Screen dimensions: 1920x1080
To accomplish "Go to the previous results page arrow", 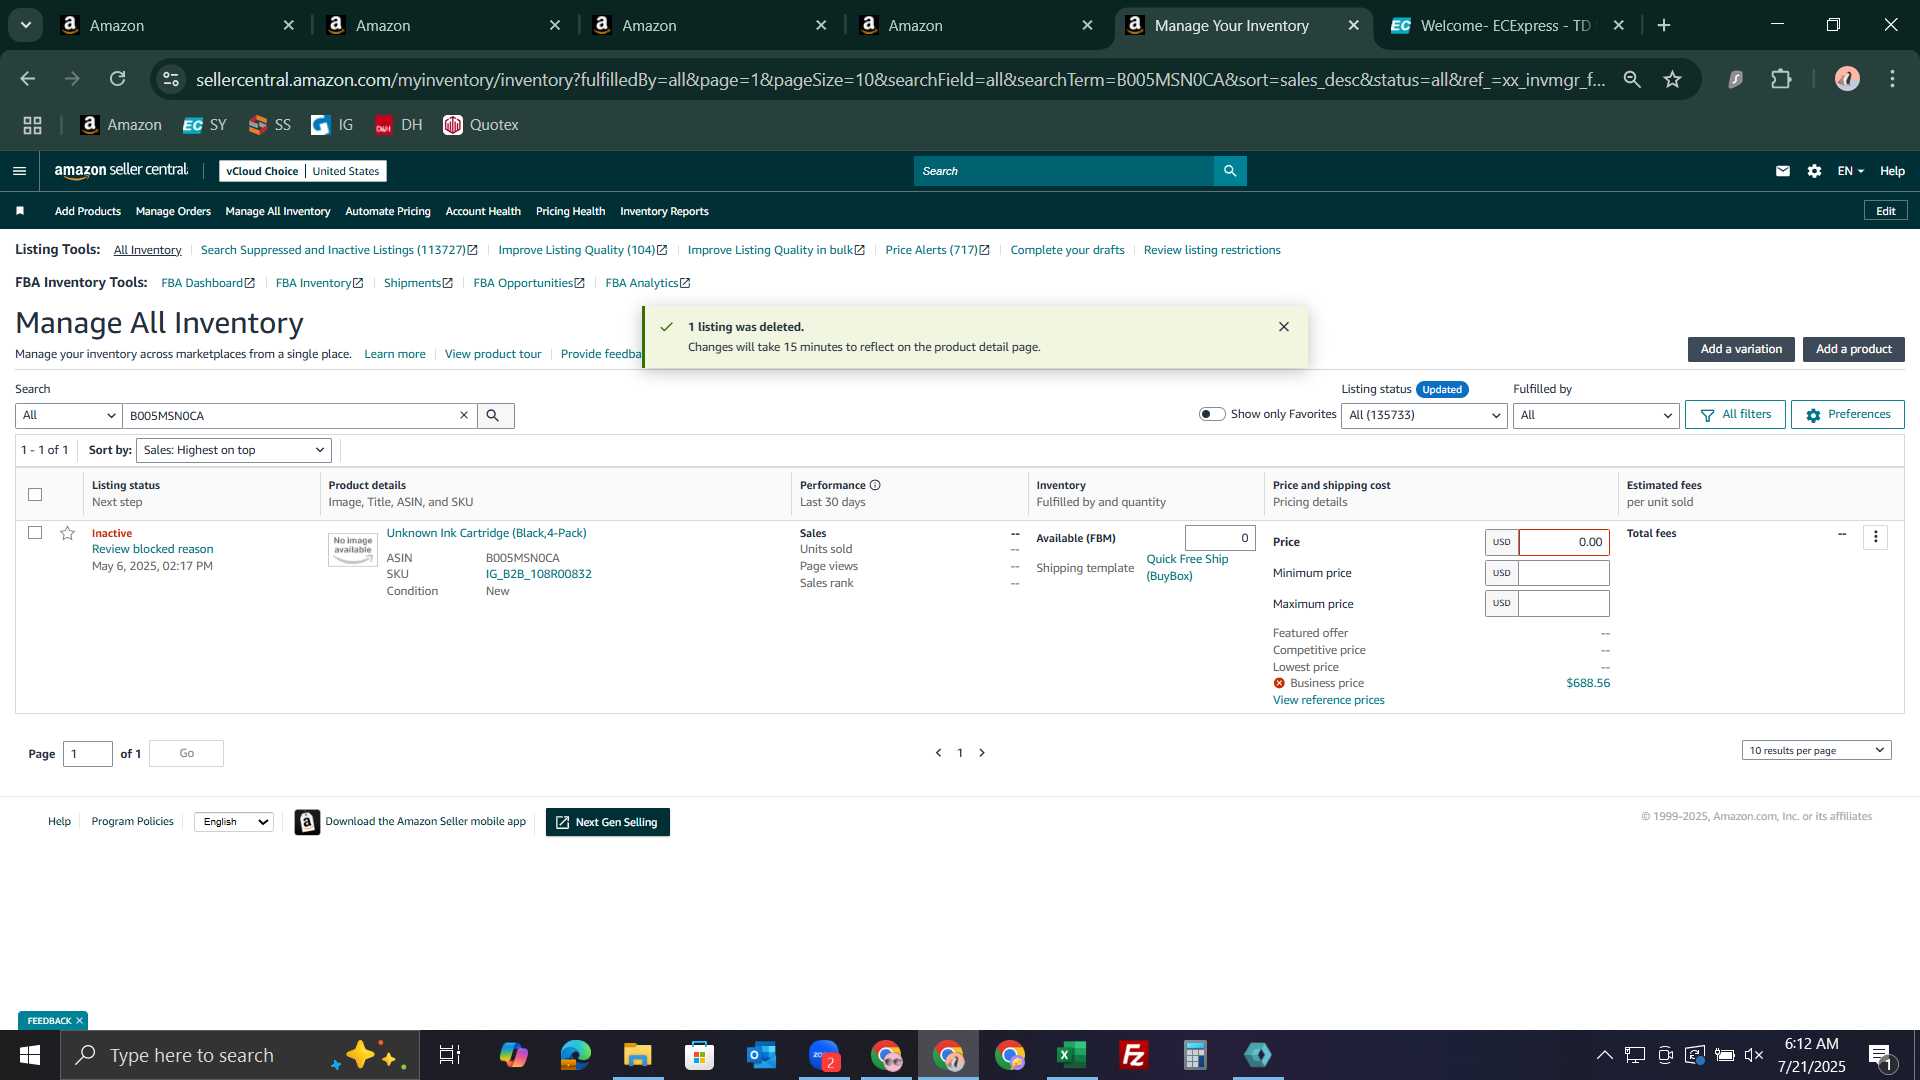I will point(938,753).
